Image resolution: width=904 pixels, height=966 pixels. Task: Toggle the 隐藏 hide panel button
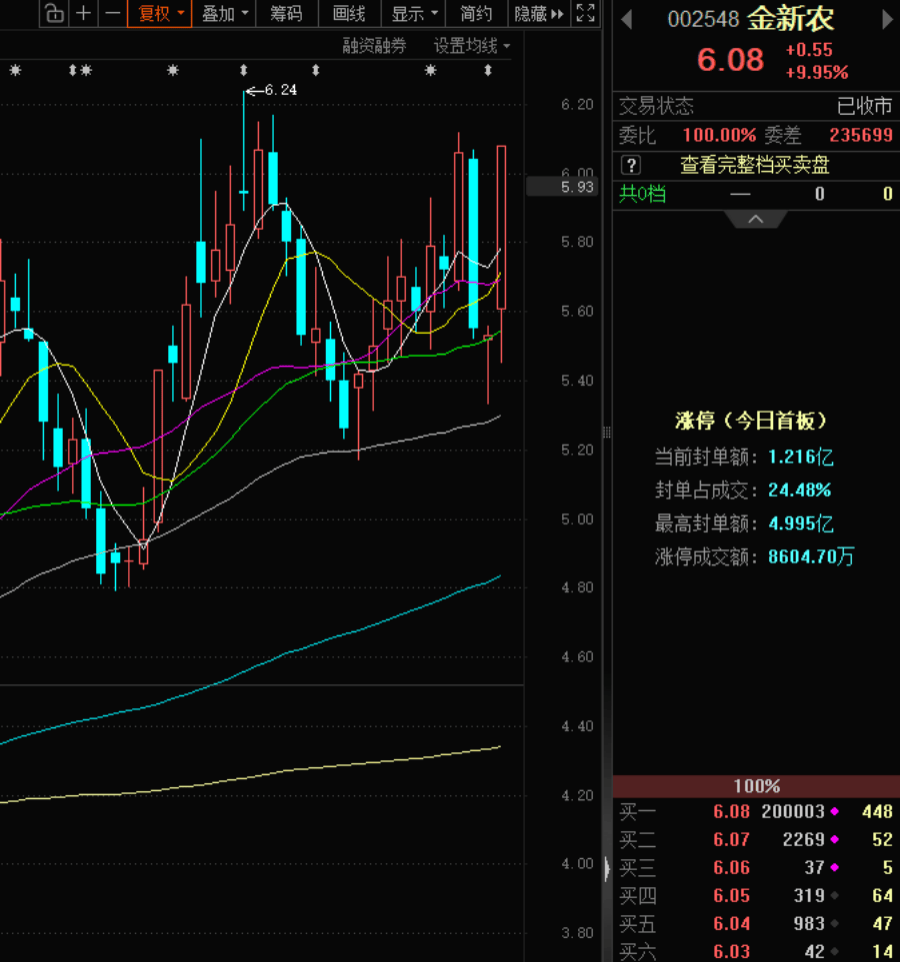539,13
